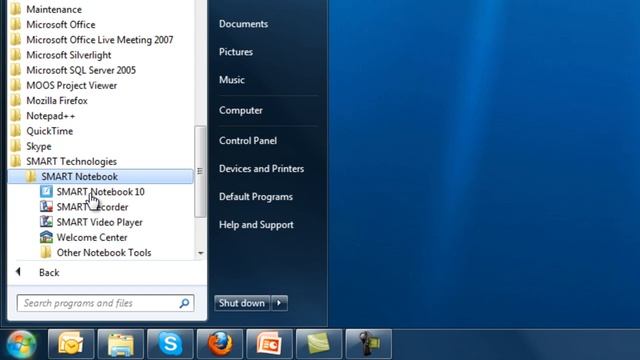The width and height of the screenshot is (640, 360).
Task: Open Documents from Start menu
Action: tap(244, 24)
